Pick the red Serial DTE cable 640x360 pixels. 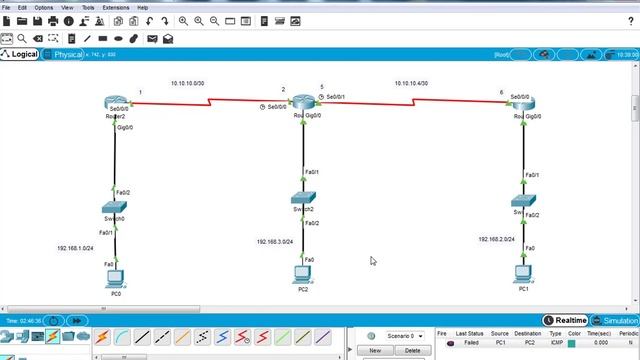tap(262, 337)
